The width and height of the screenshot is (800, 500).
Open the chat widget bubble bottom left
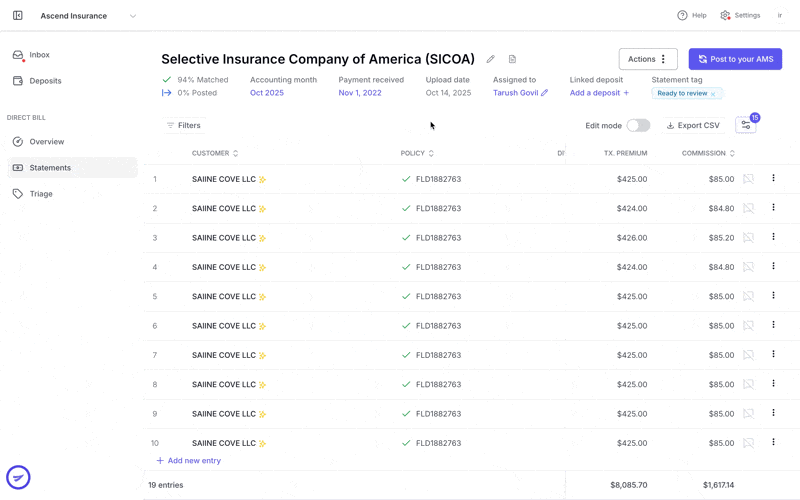click(18, 478)
